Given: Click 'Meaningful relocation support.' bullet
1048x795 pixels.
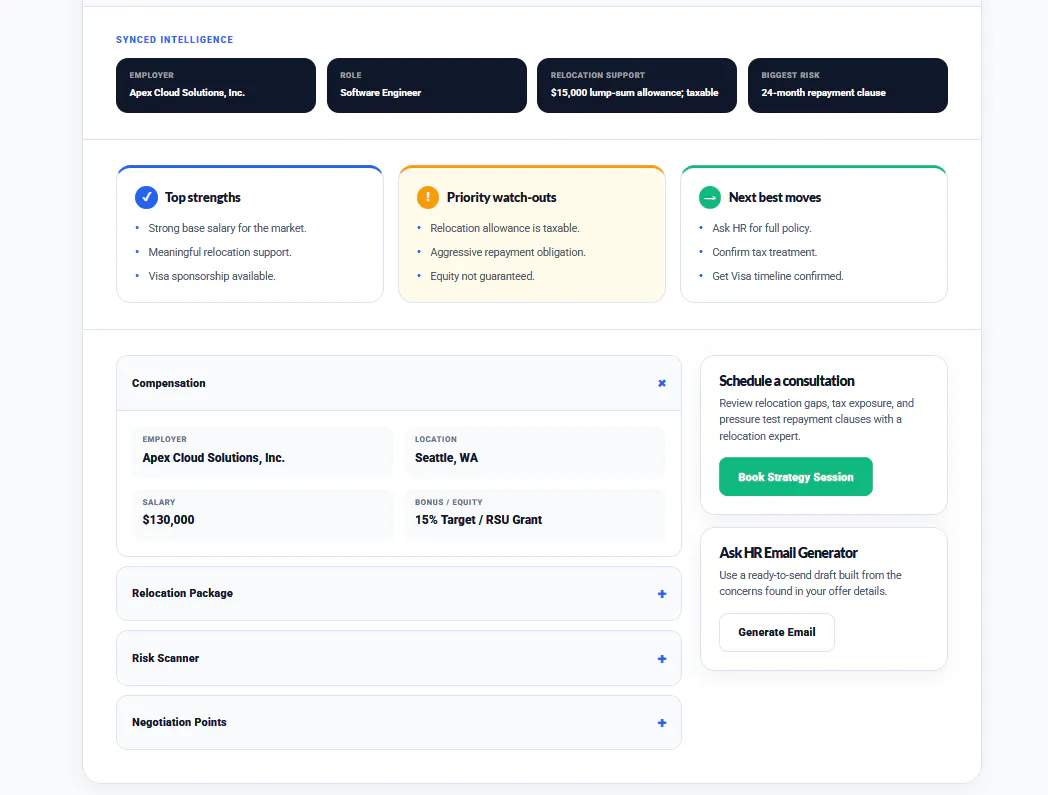Looking at the screenshot, I should point(220,252).
